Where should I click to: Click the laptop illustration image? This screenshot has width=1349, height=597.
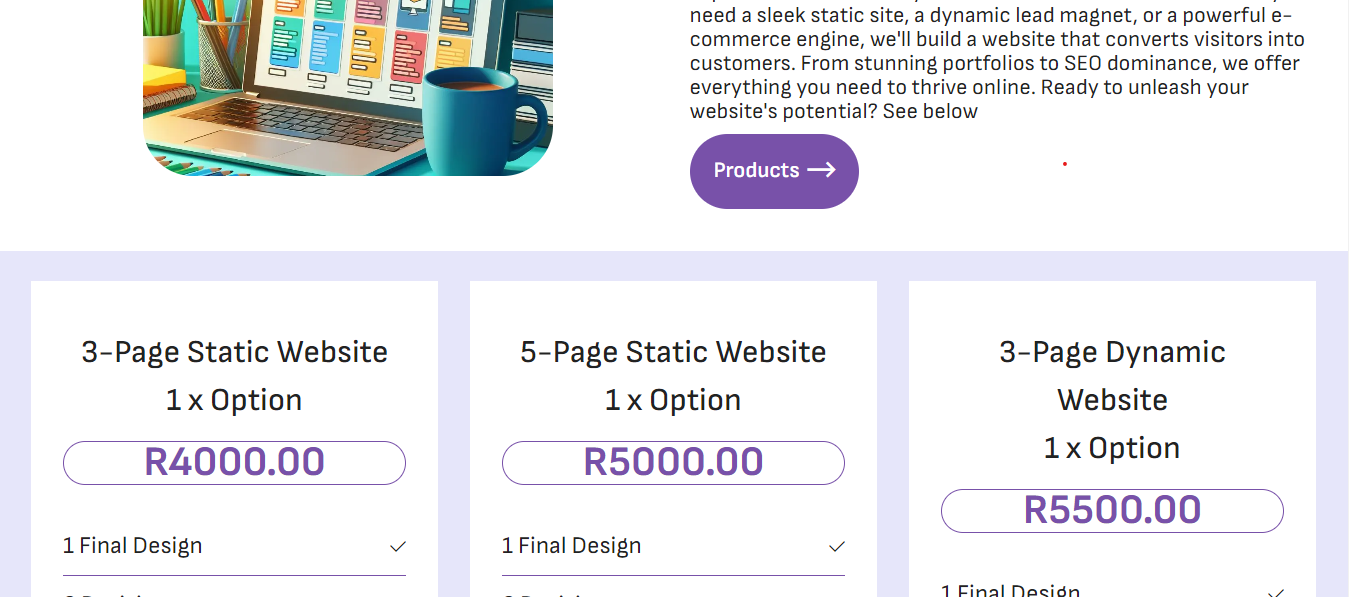click(x=348, y=89)
